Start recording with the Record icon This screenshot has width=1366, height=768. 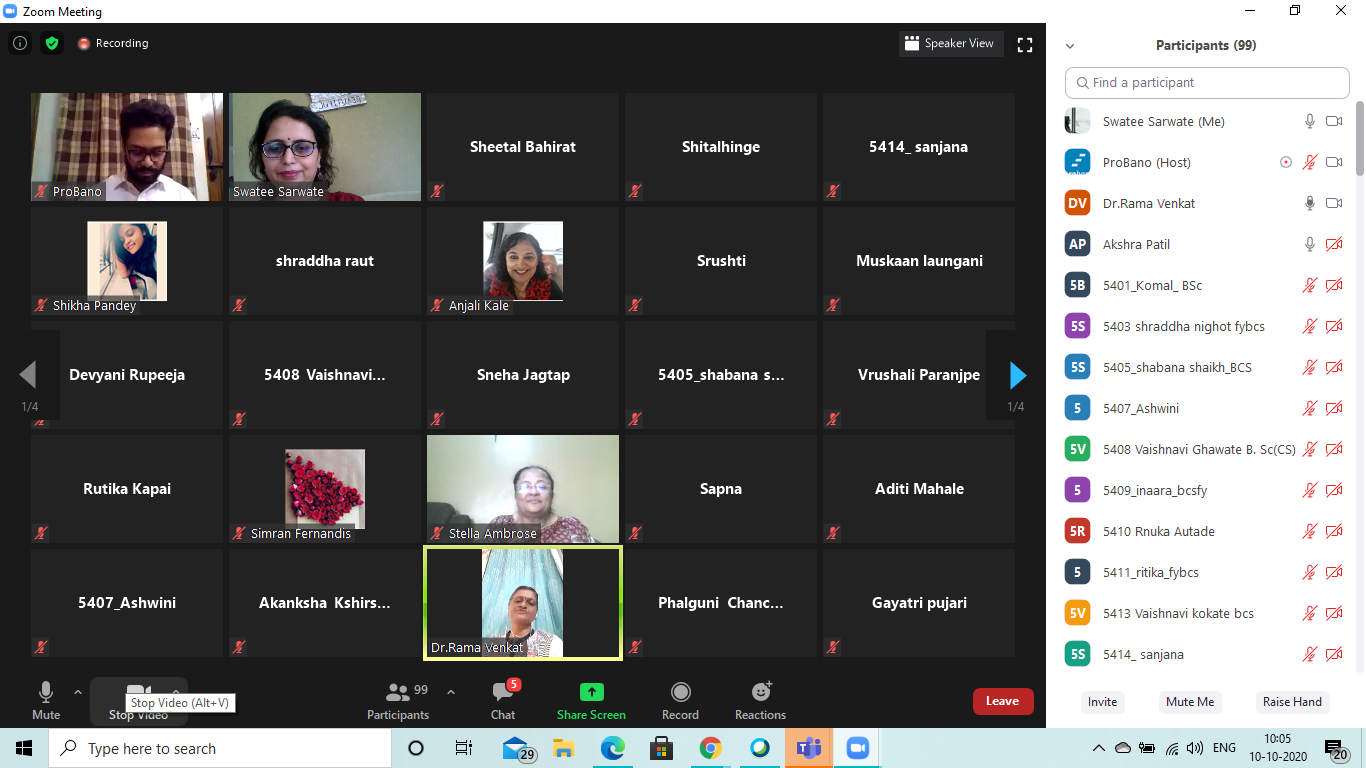coord(680,693)
